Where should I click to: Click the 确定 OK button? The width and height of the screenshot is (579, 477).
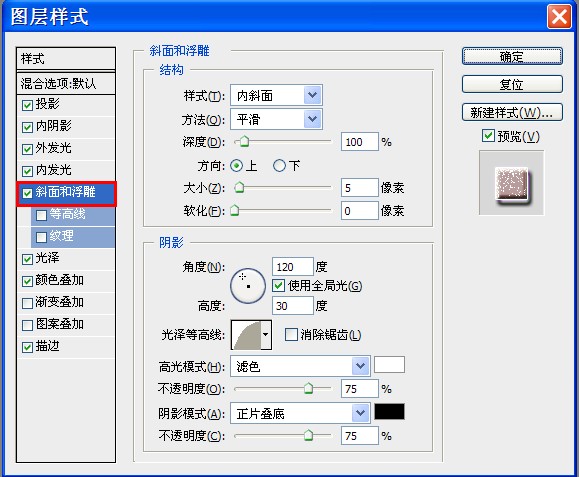pyautogui.click(x=512, y=56)
